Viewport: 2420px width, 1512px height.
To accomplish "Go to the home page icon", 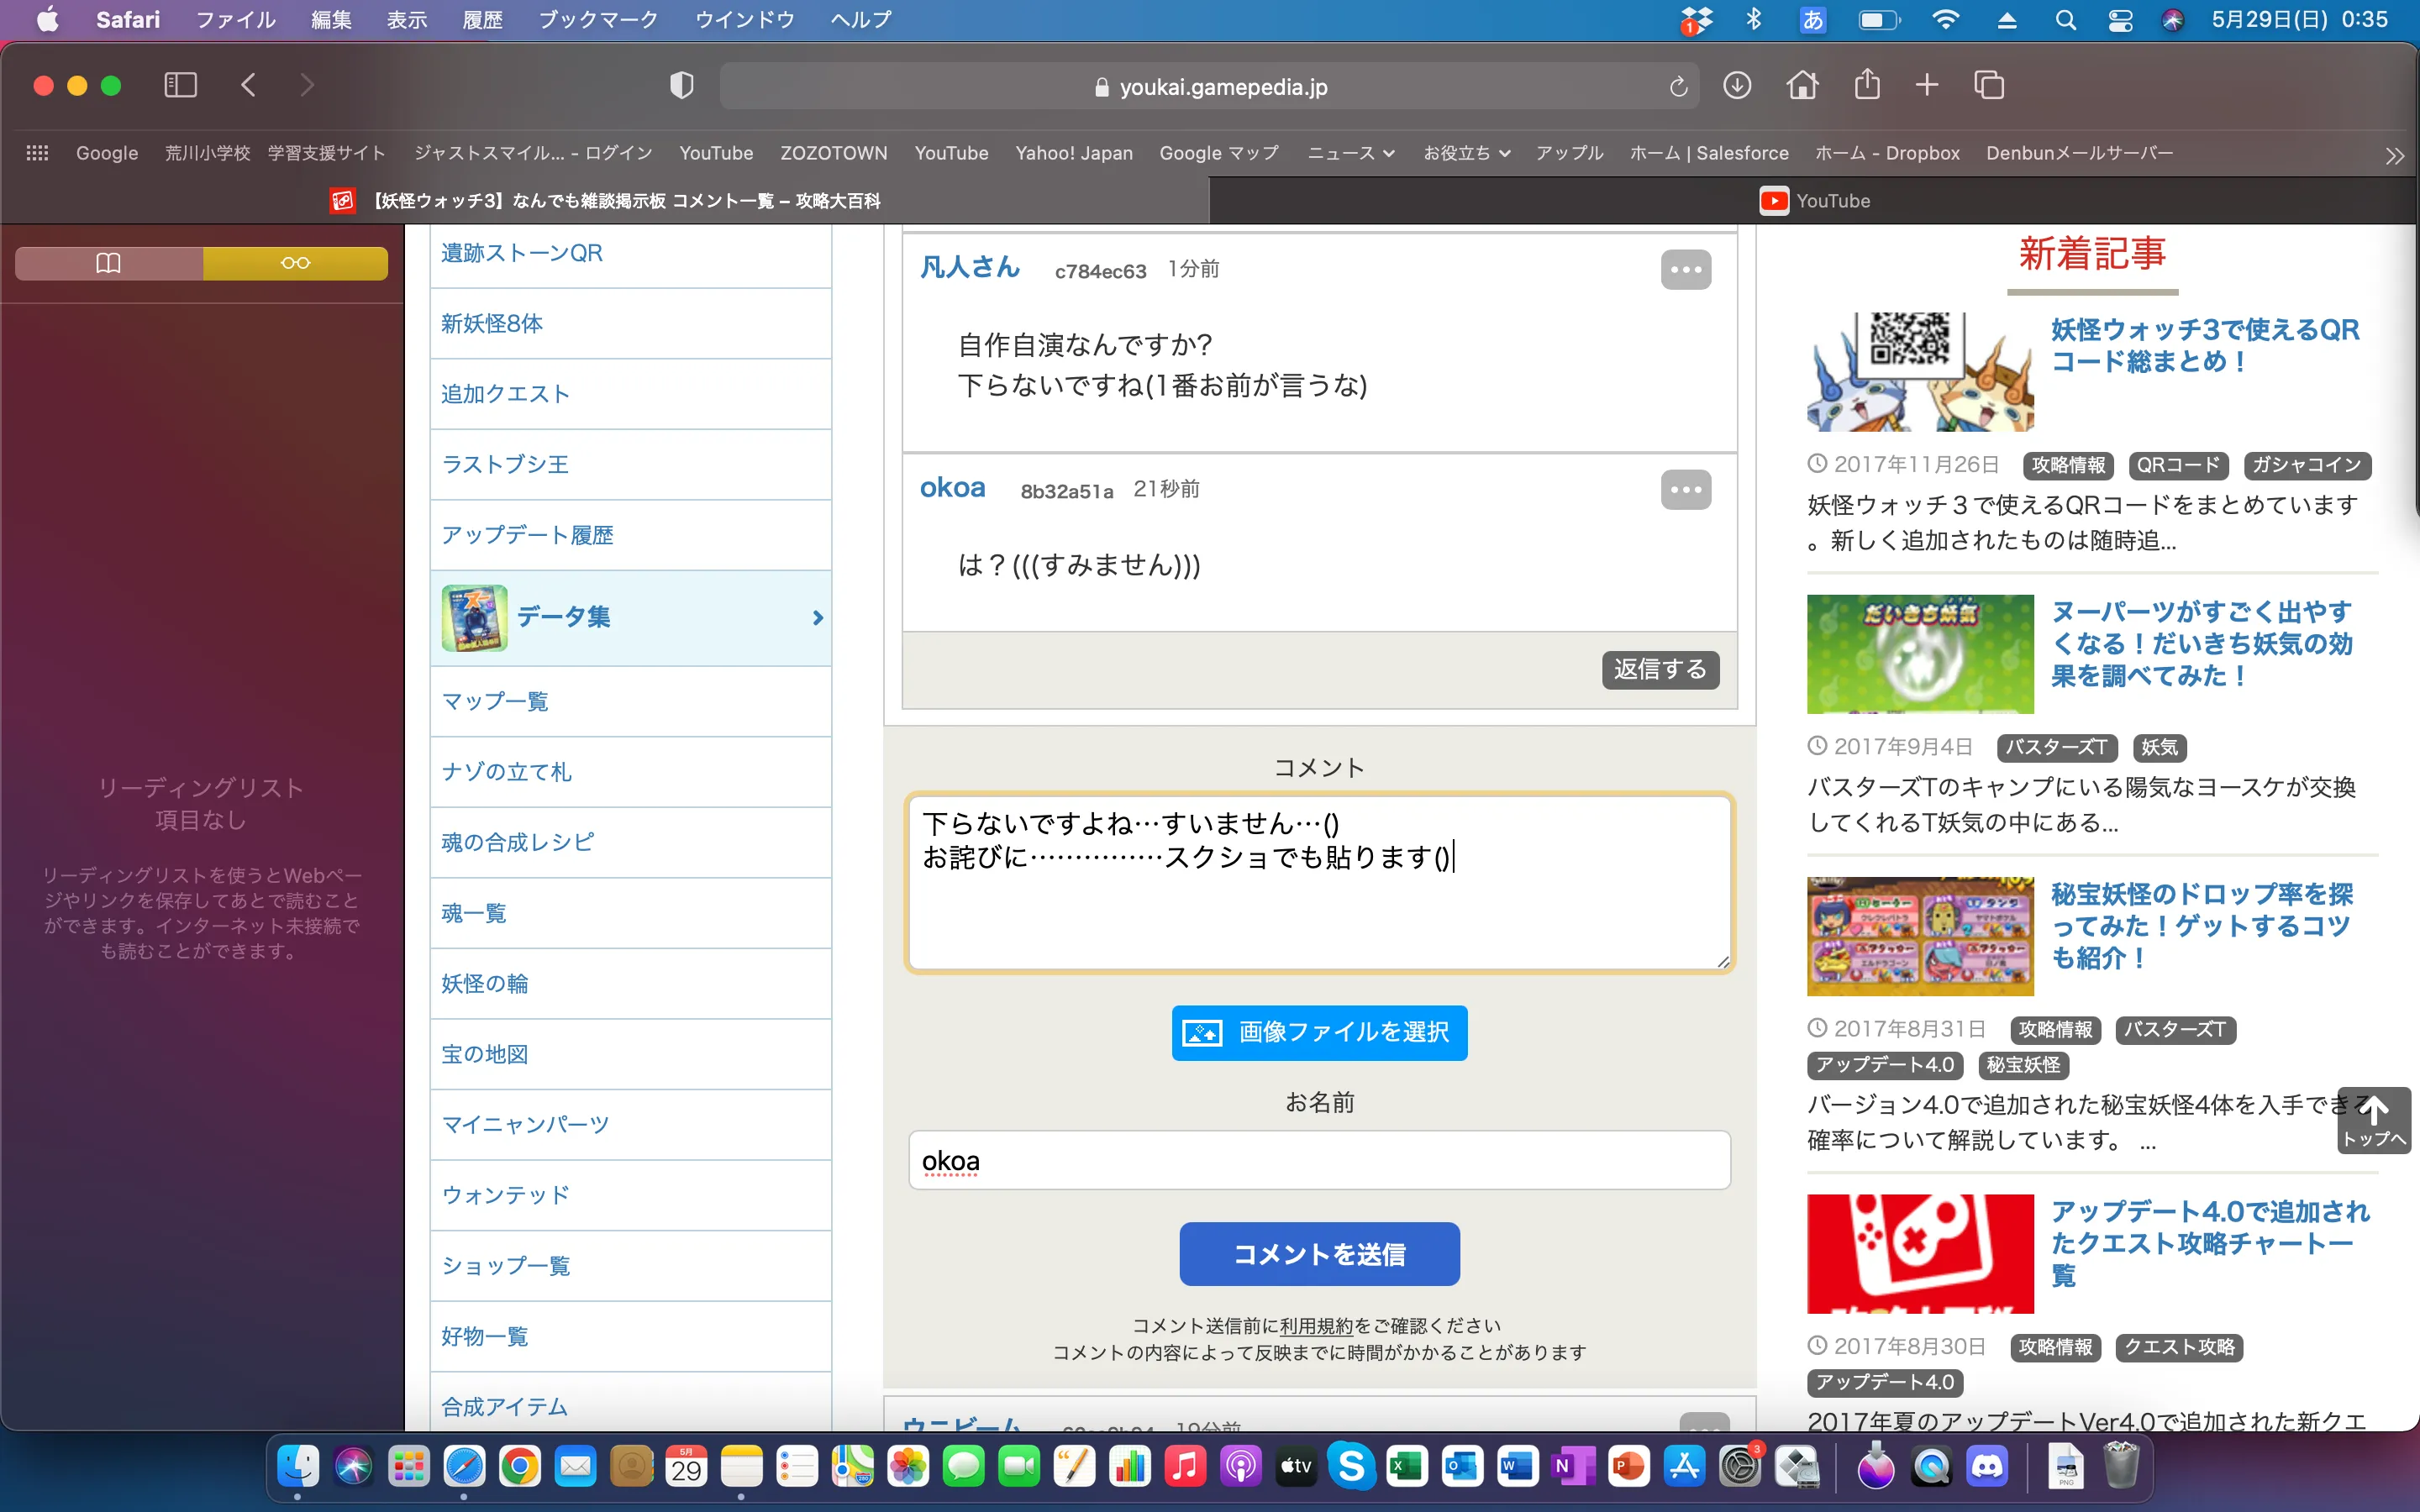I will click(1802, 86).
